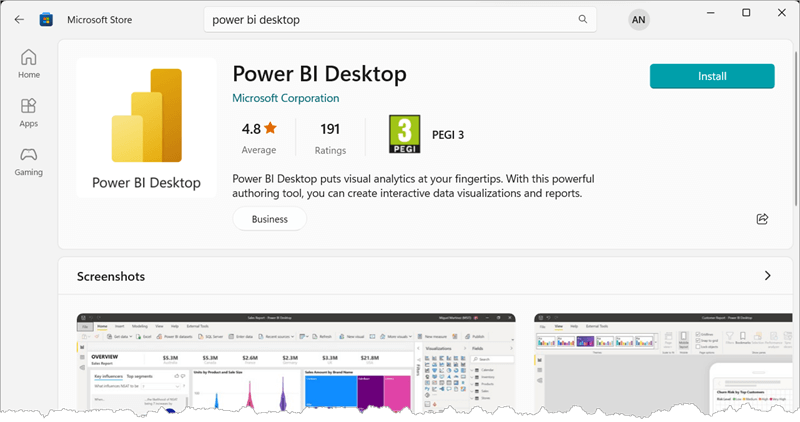Click the back arrow in the title bar
Image resolution: width=800 pixels, height=422 pixels.
[19, 19]
